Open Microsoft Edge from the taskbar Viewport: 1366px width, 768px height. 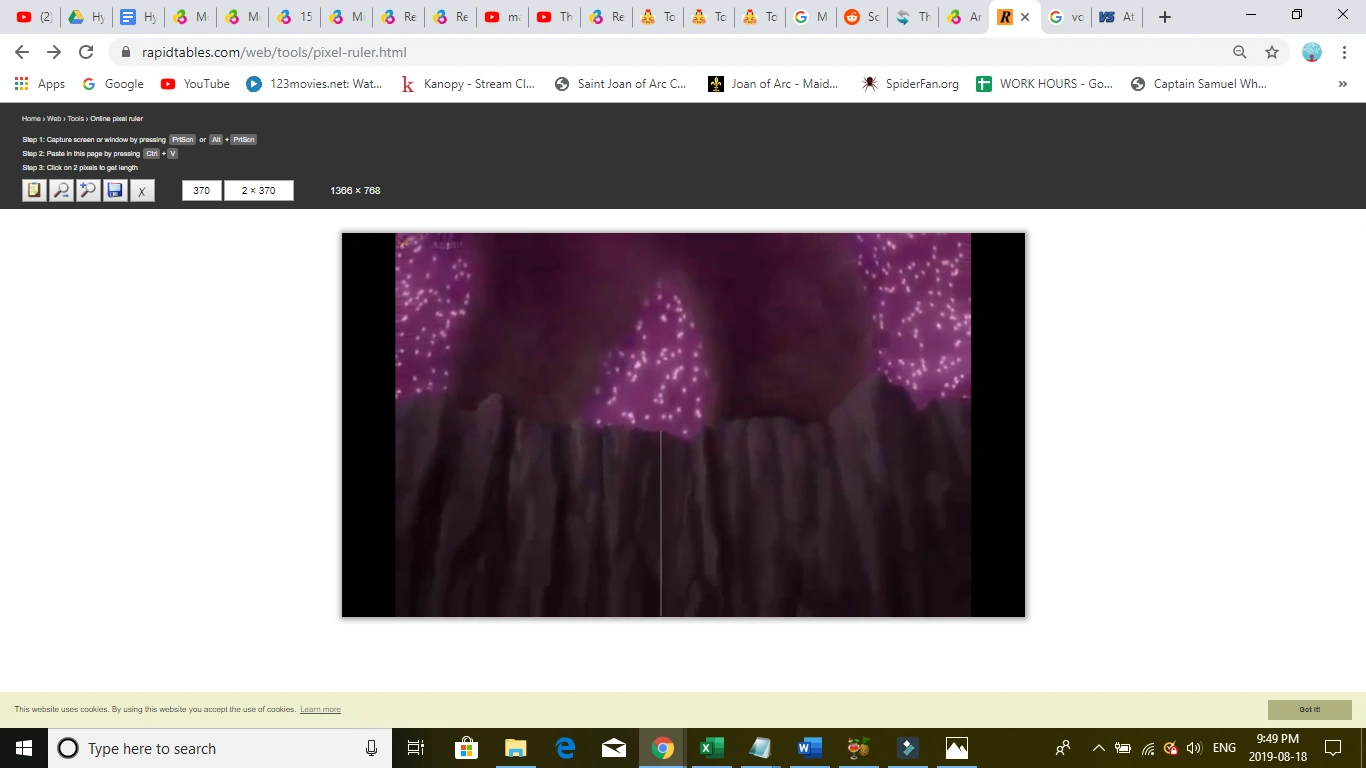(x=564, y=748)
